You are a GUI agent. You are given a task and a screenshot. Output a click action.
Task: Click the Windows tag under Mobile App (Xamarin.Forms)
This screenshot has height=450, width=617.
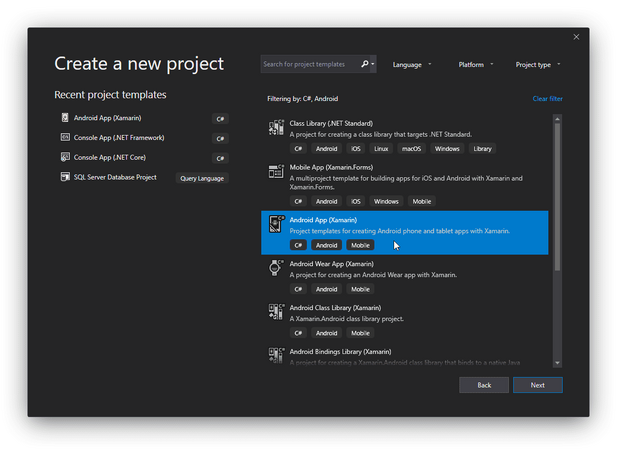(x=386, y=201)
